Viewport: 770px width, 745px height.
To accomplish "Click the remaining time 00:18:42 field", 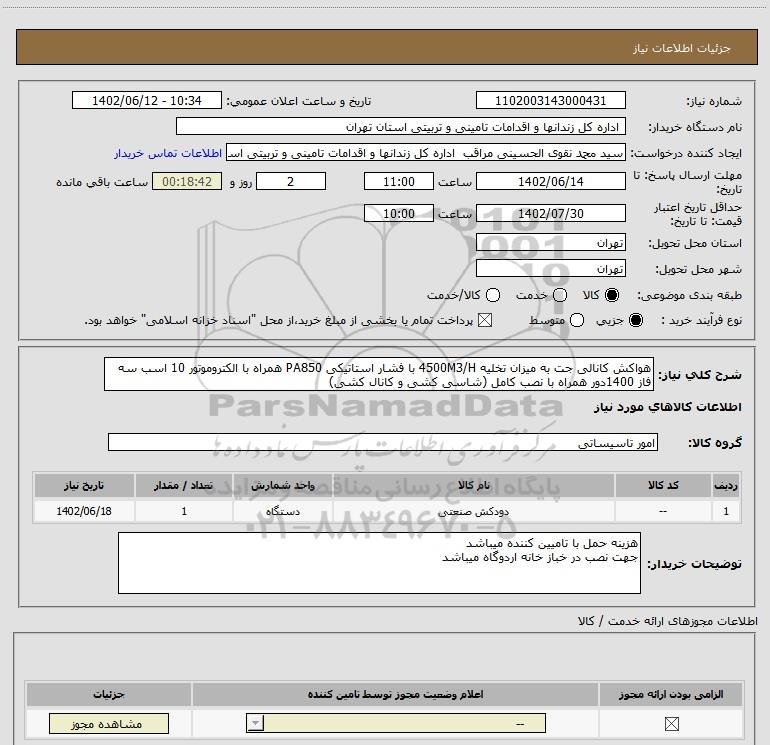I will (187, 181).
